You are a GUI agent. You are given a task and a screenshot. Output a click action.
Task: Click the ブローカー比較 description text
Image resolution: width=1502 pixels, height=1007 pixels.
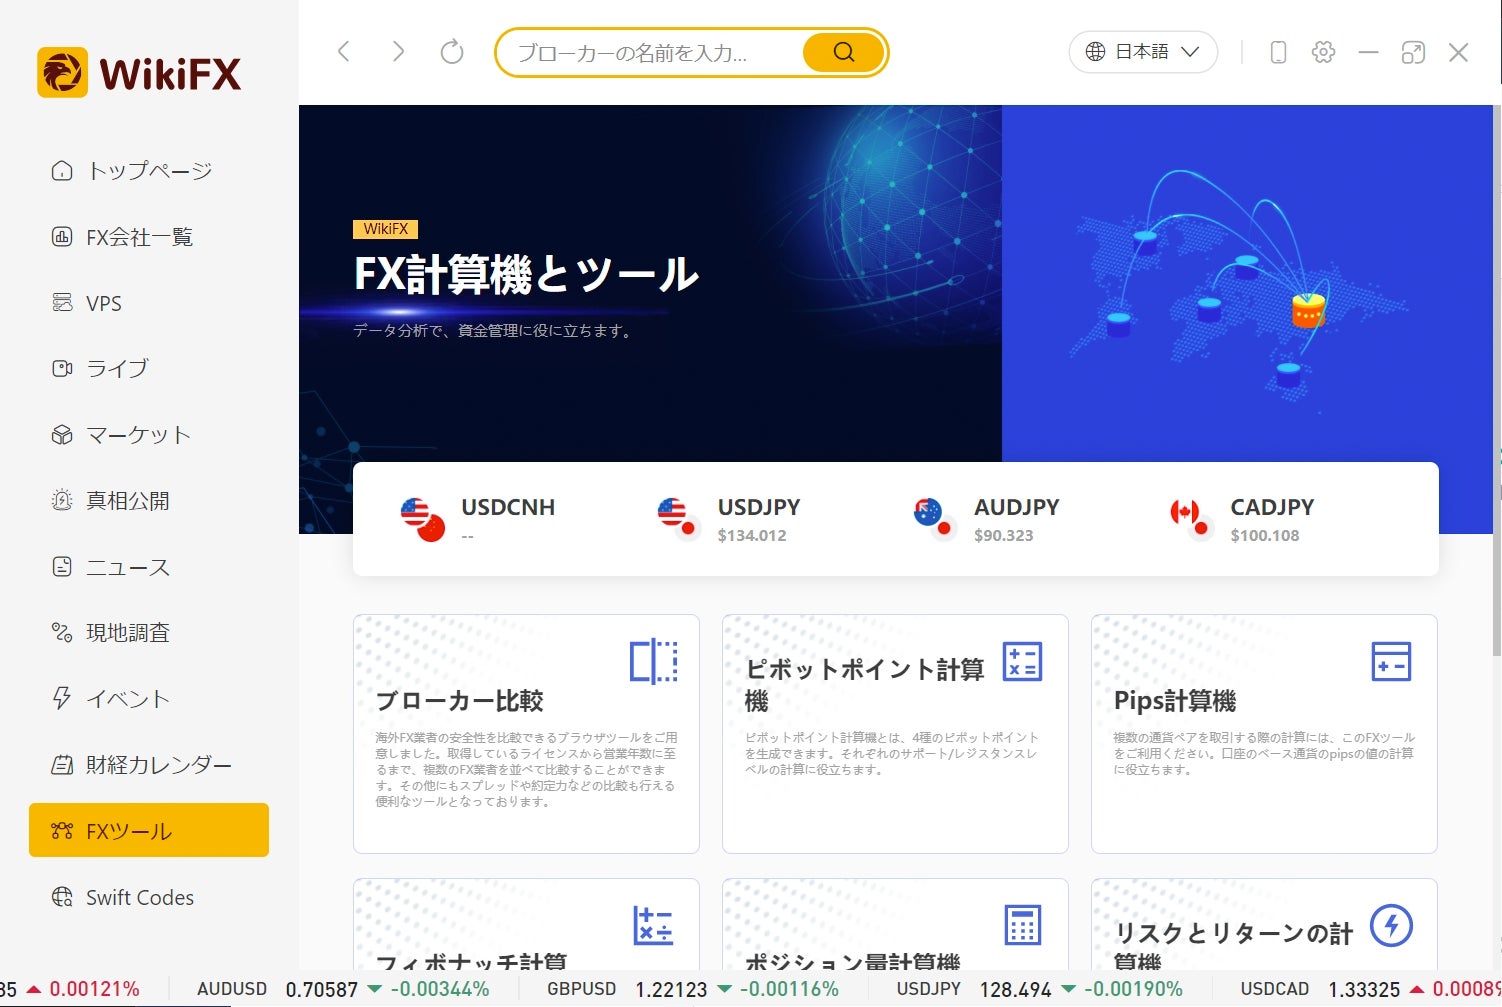526,769
